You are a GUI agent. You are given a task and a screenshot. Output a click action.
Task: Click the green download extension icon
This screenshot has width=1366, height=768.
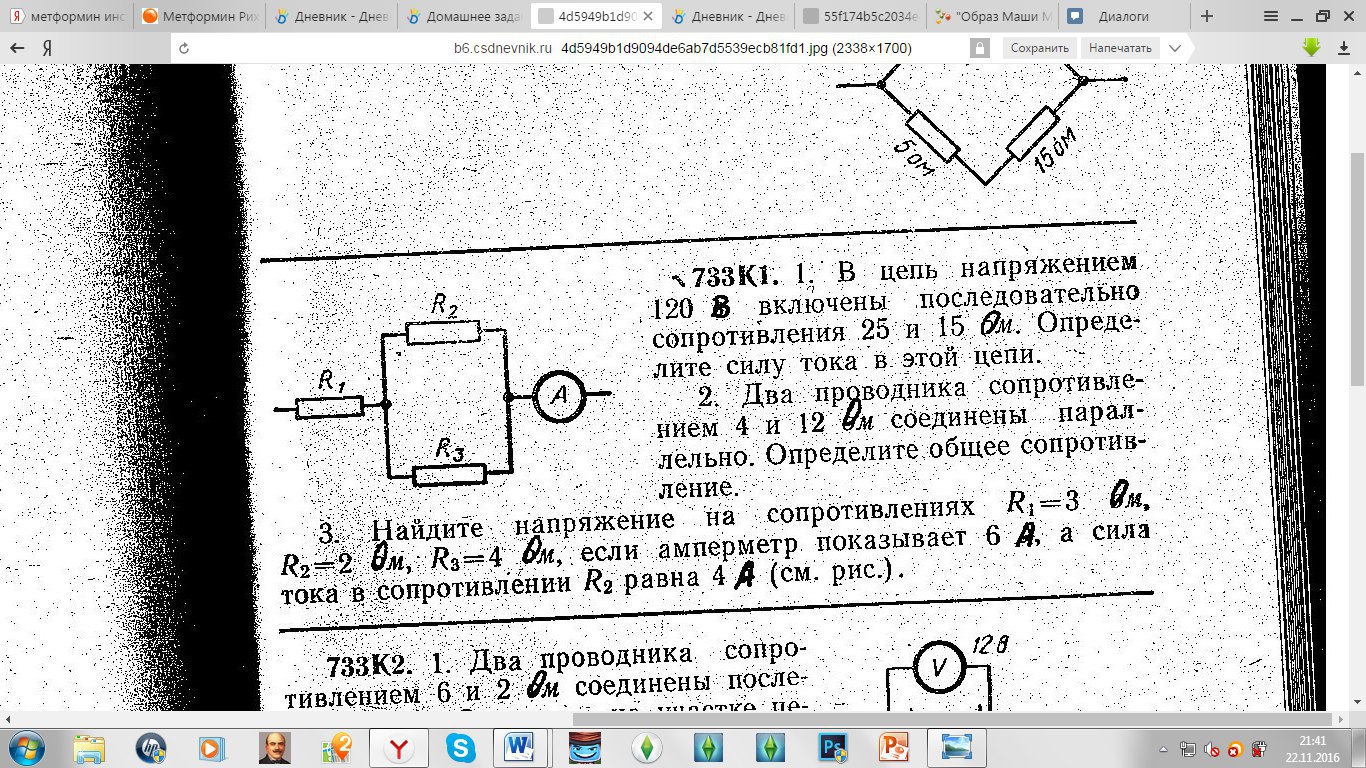(x=1311, y=47)
